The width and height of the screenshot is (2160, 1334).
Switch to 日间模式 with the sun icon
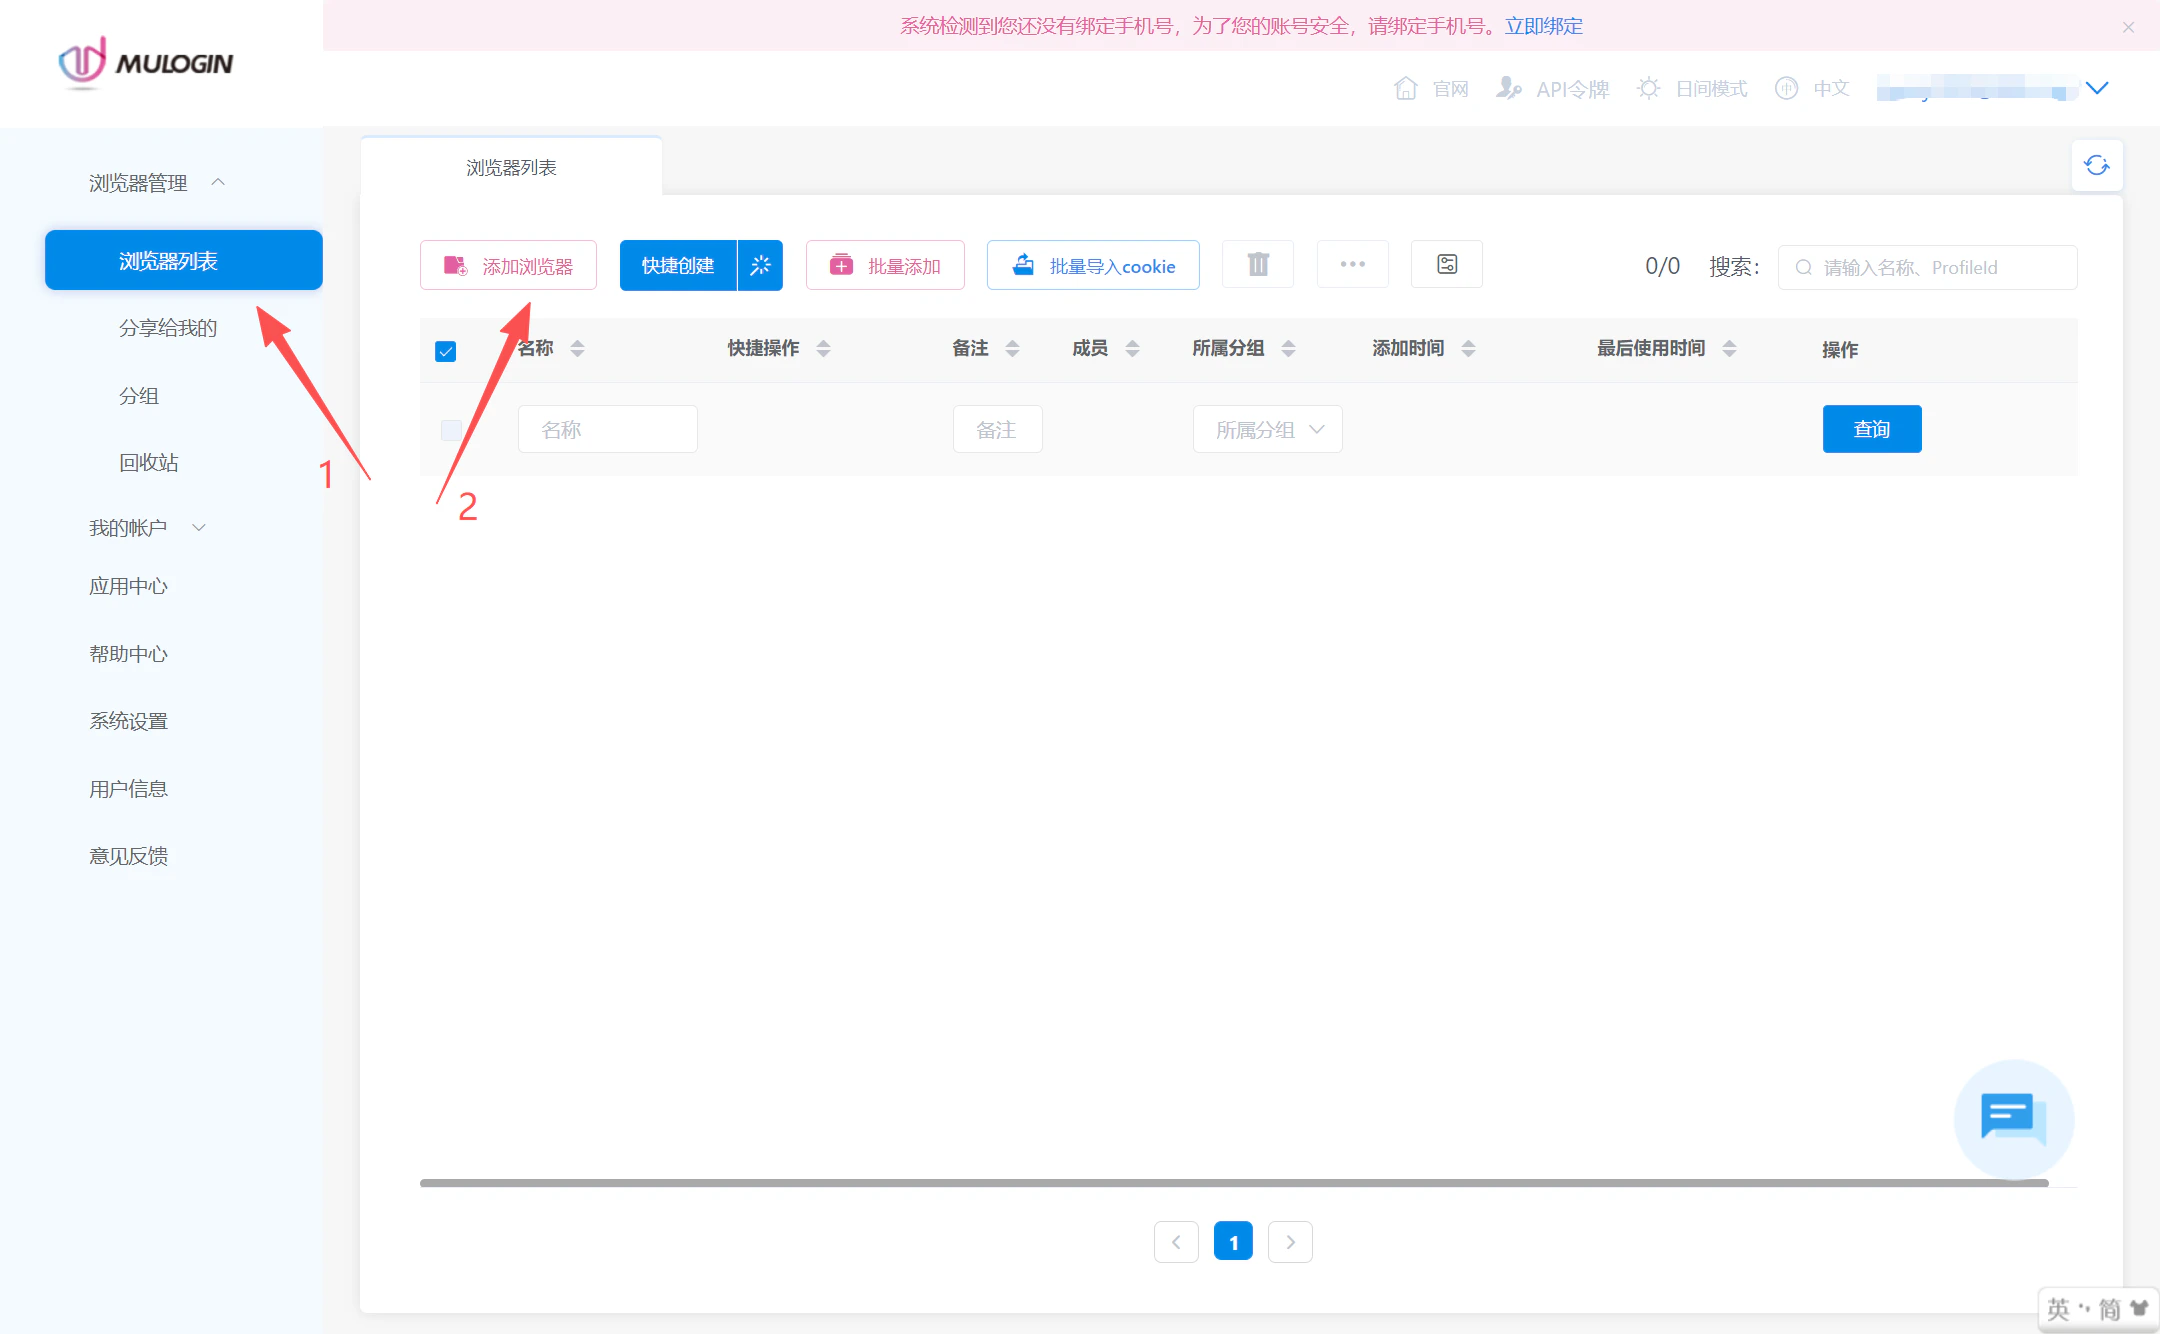(x=1648, y=88)
